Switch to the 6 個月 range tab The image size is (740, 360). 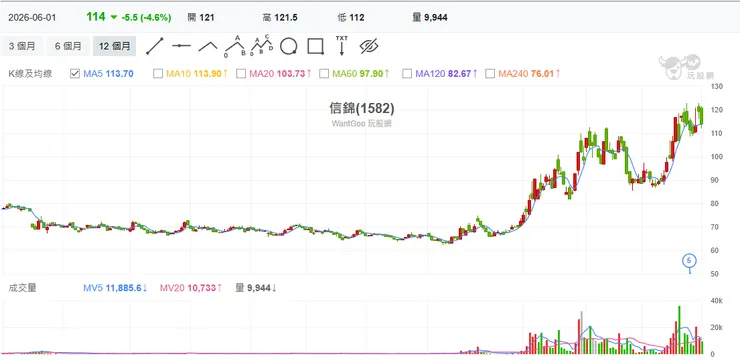pos(68,46)
